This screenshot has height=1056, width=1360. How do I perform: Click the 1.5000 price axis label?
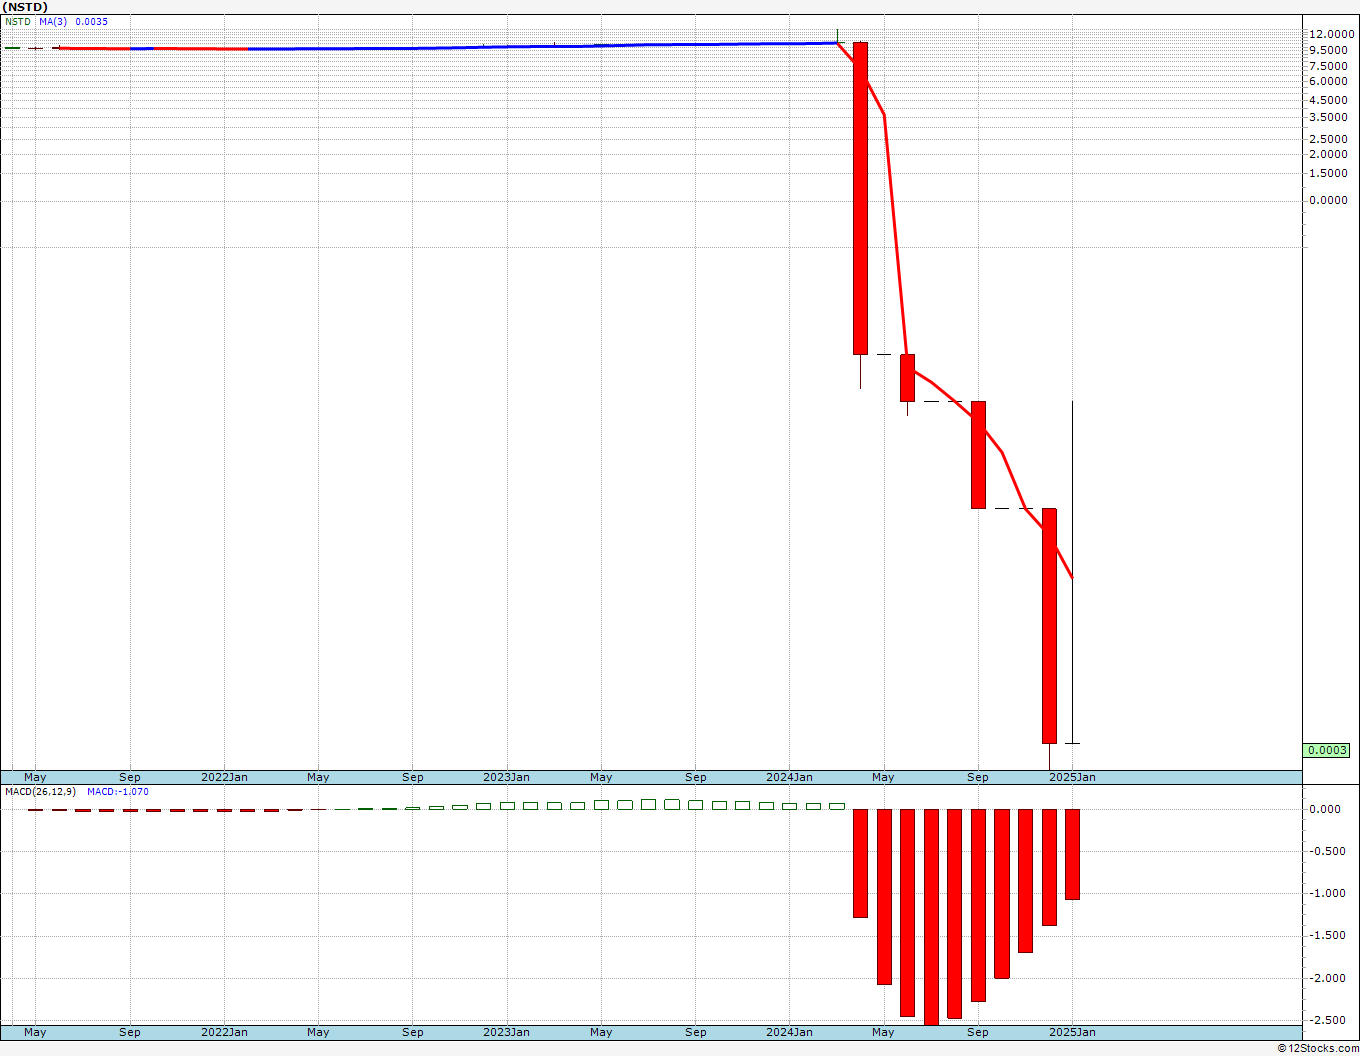tap(1328, 173)
